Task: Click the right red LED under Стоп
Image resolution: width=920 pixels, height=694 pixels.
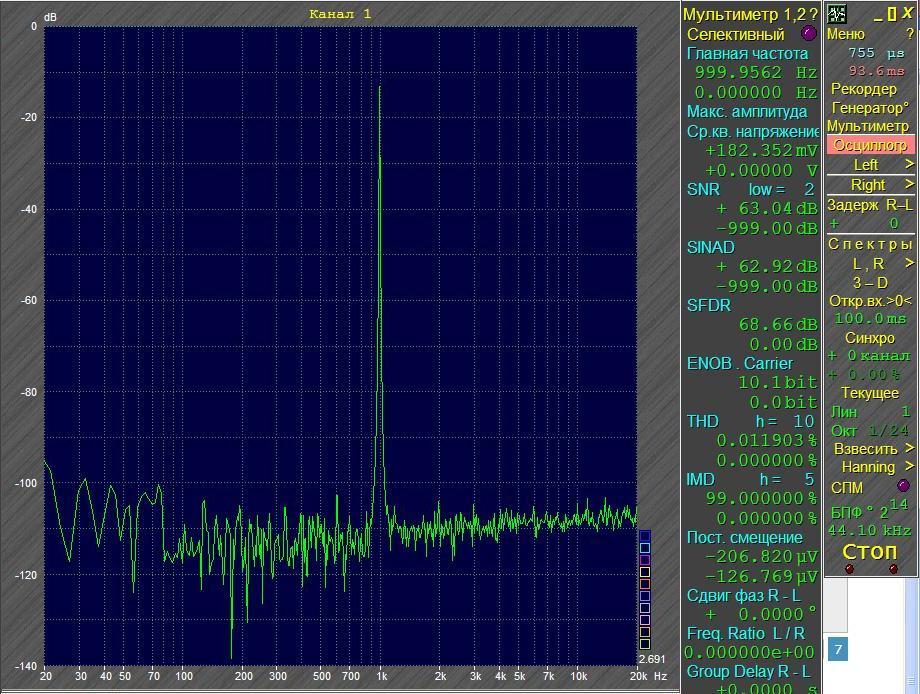Action: [x=893, y=568]
